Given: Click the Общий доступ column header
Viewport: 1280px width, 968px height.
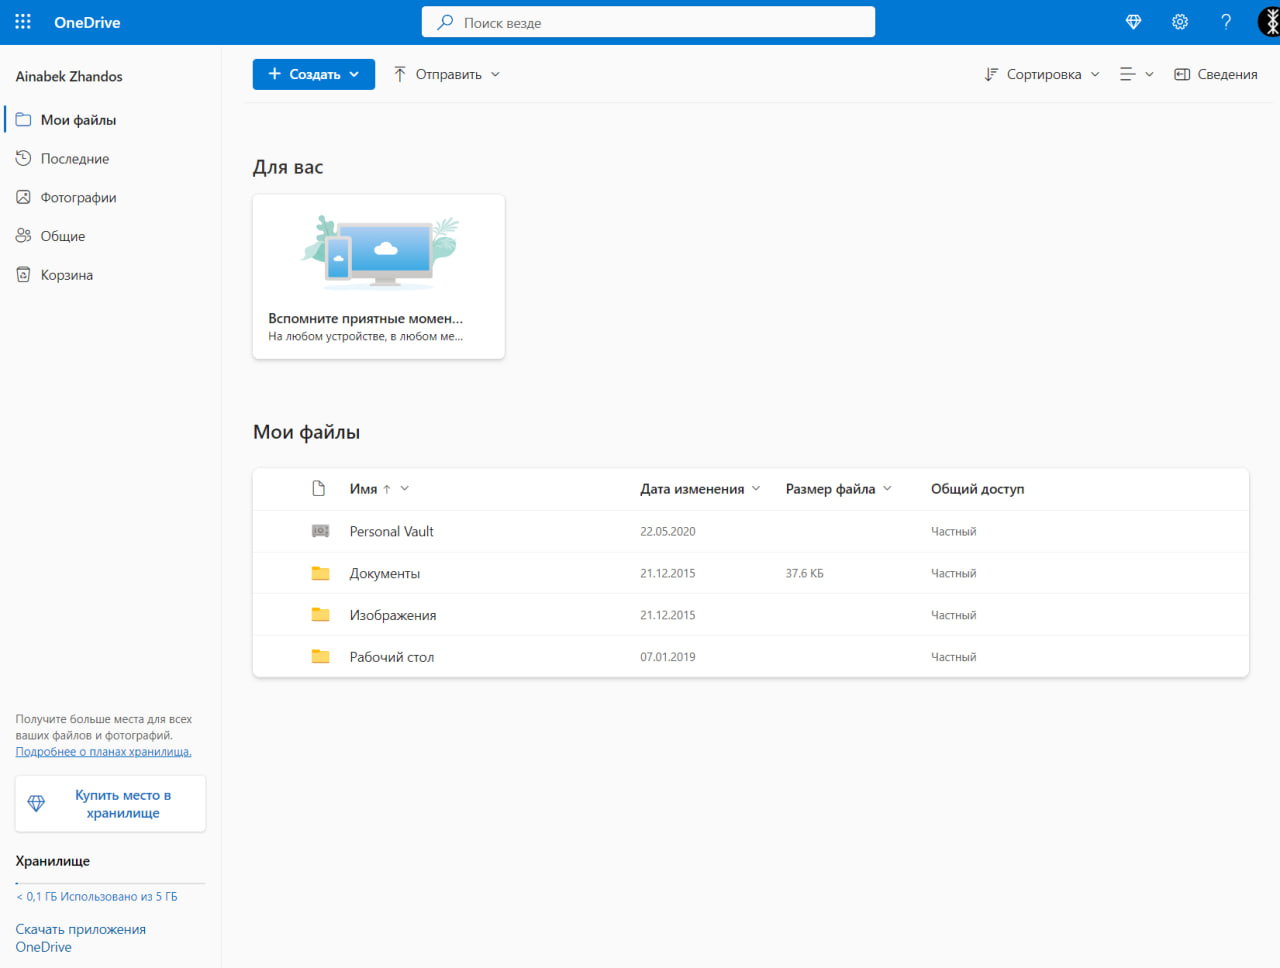Looking at the screenshot, I should 977,488.
